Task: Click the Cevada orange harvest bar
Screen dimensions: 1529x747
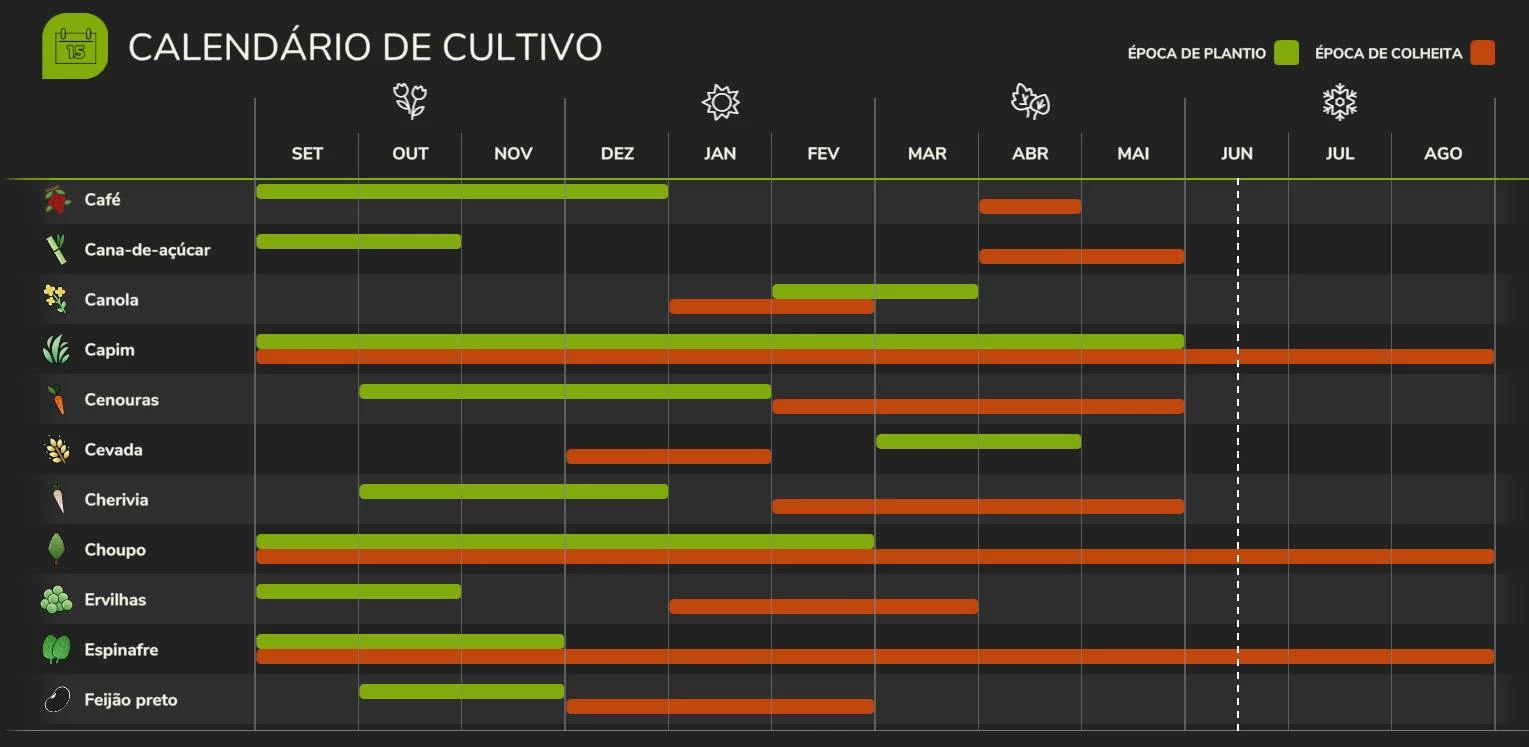Action: click(669, 457)
